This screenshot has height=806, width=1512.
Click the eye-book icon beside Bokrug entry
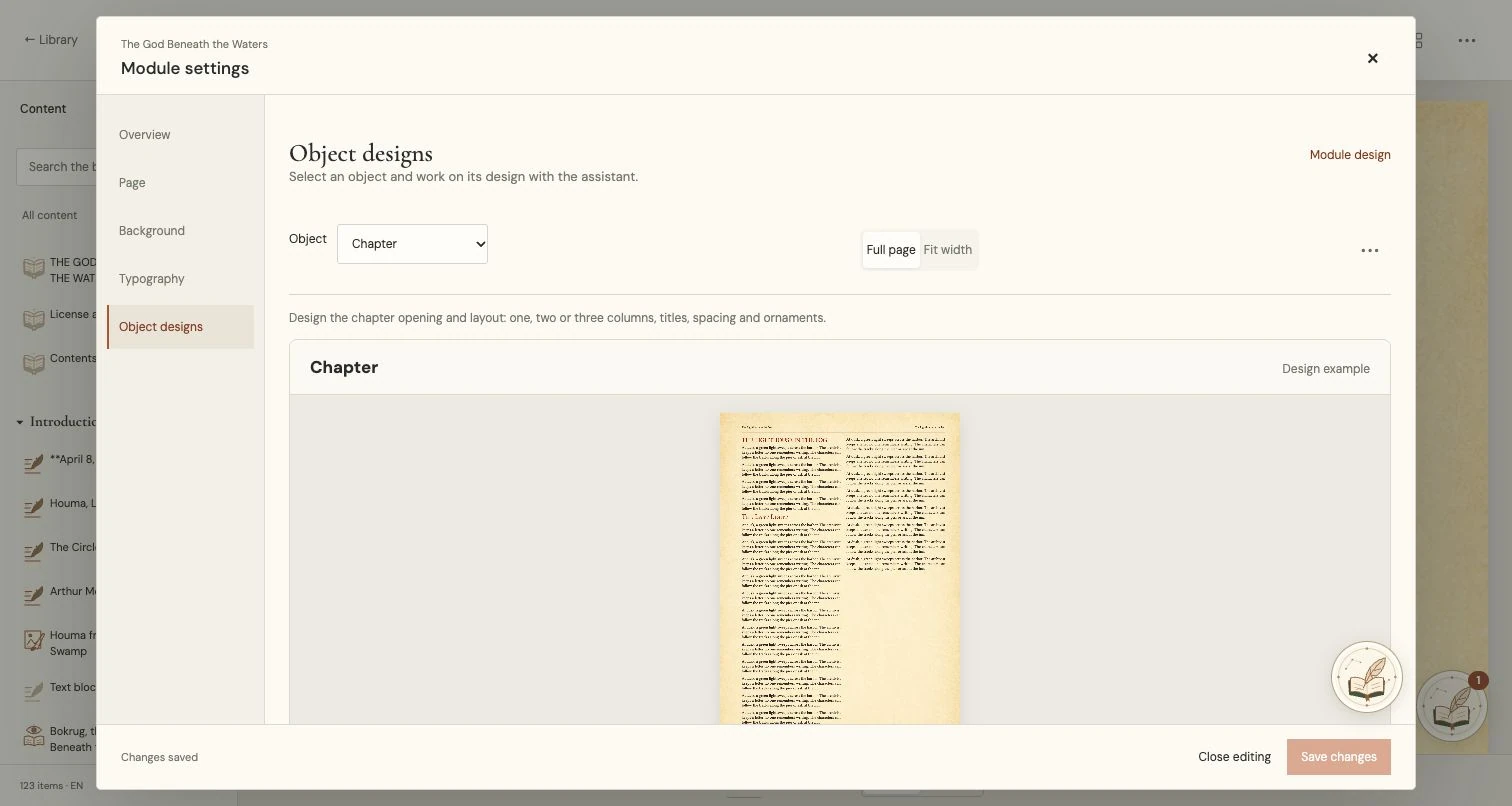coord(34,736)
